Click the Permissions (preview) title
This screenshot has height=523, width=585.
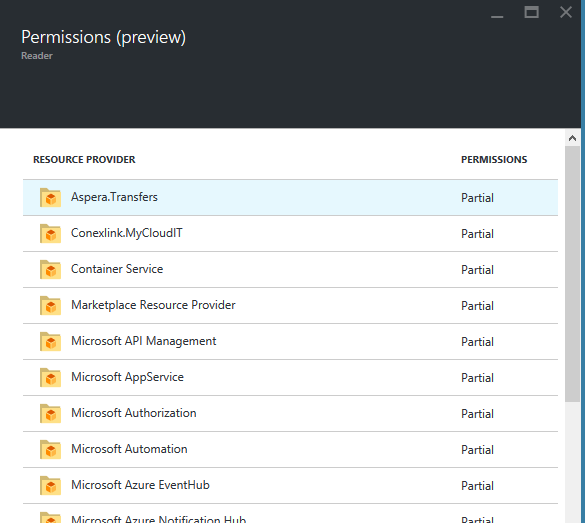103,37
